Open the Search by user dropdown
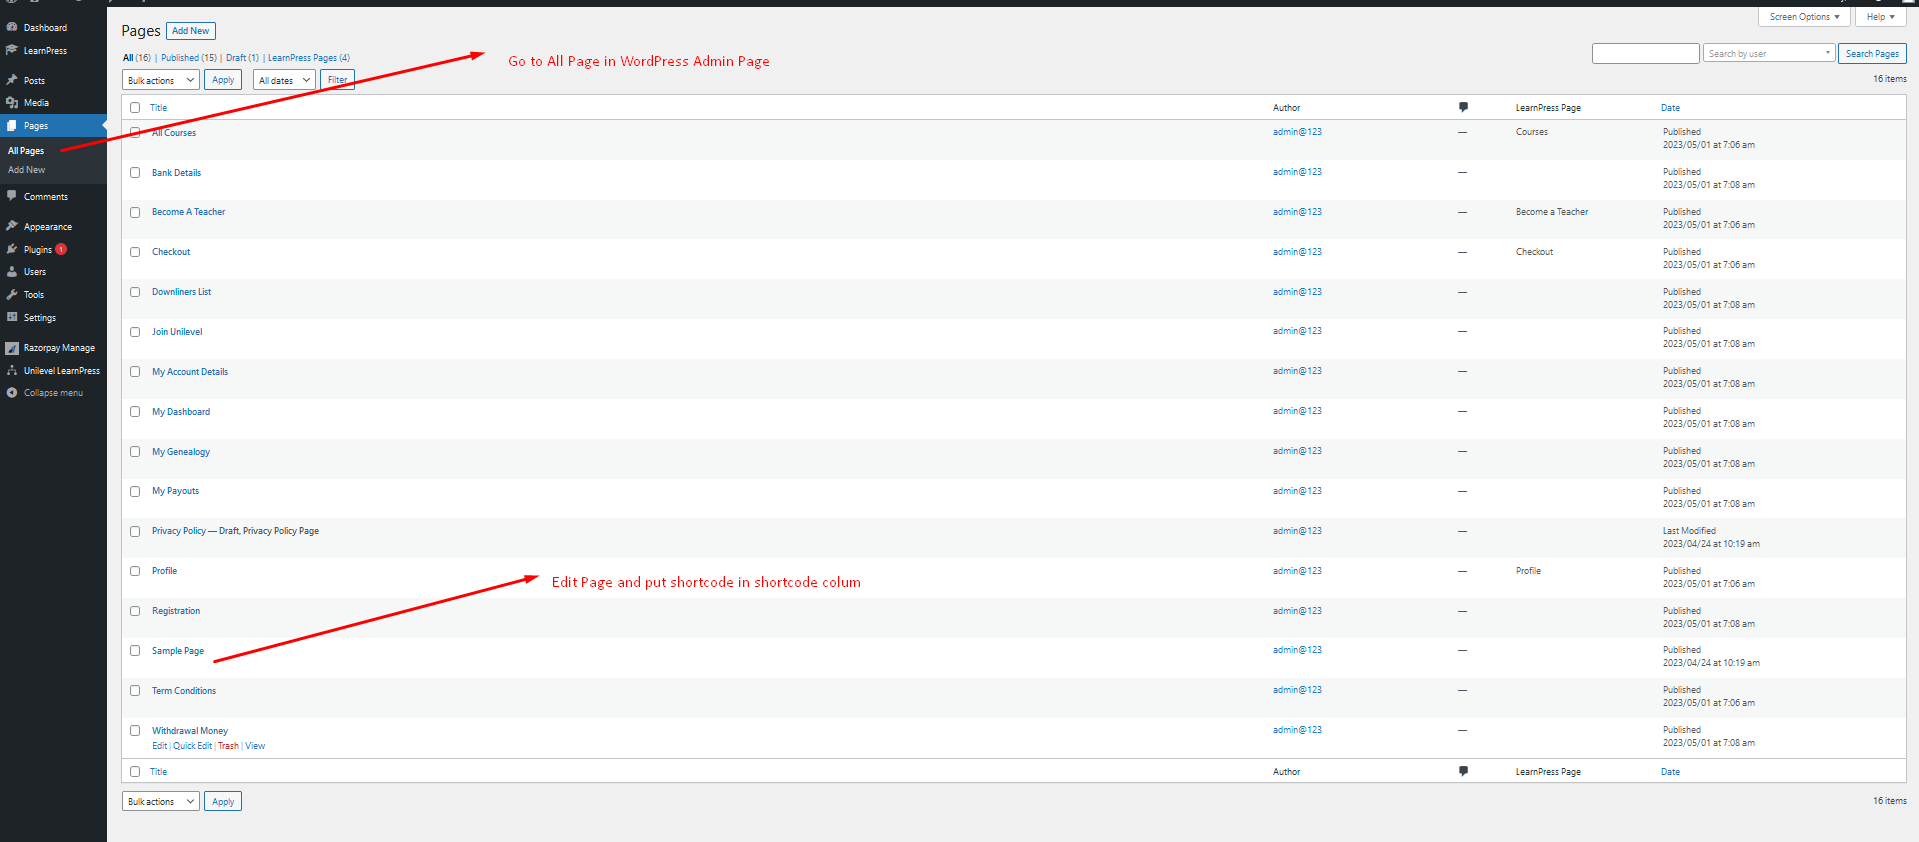Viewport: 1919px width, 842px height. tap(1768, 54)
